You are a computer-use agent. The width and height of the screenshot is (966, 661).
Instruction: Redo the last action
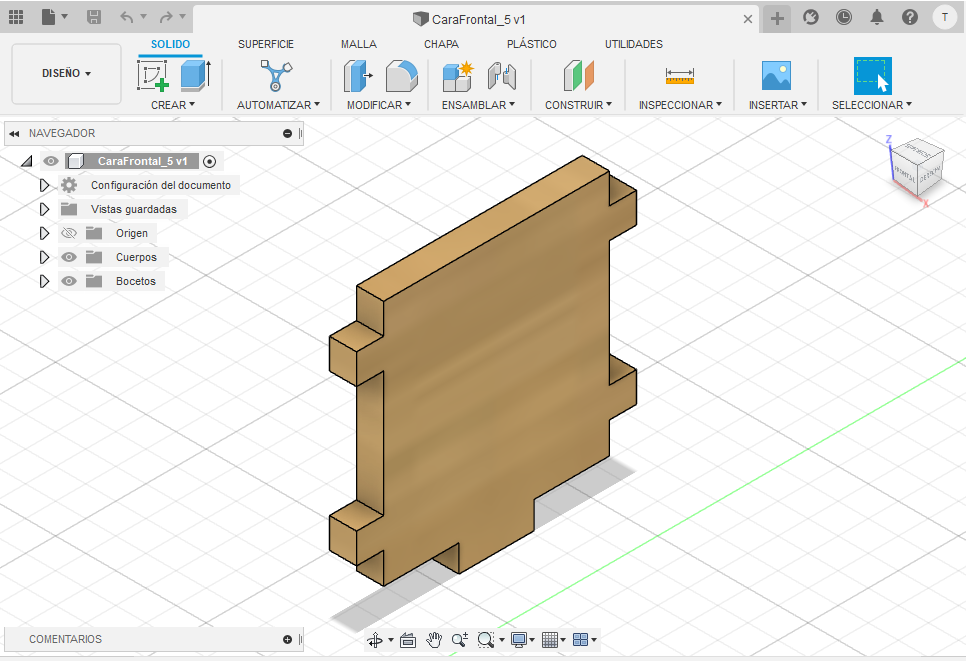coord(166,17)
